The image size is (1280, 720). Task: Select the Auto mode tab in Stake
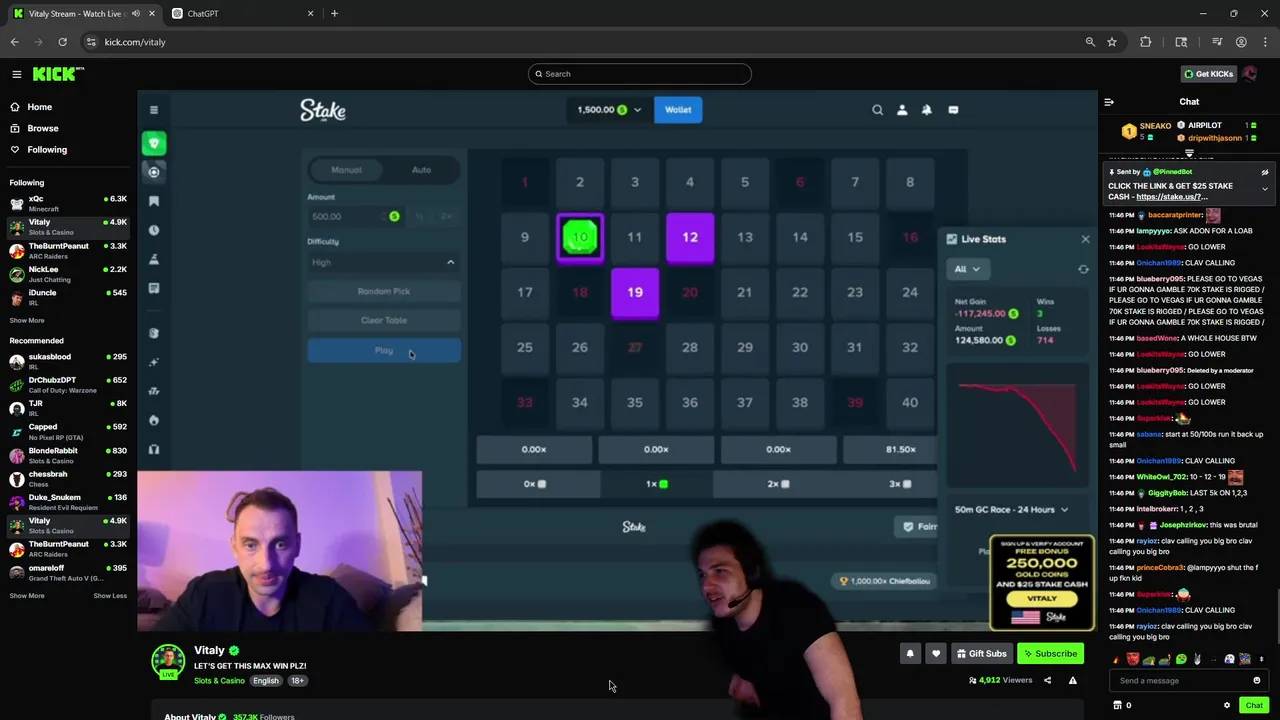(x=421, y=170)
